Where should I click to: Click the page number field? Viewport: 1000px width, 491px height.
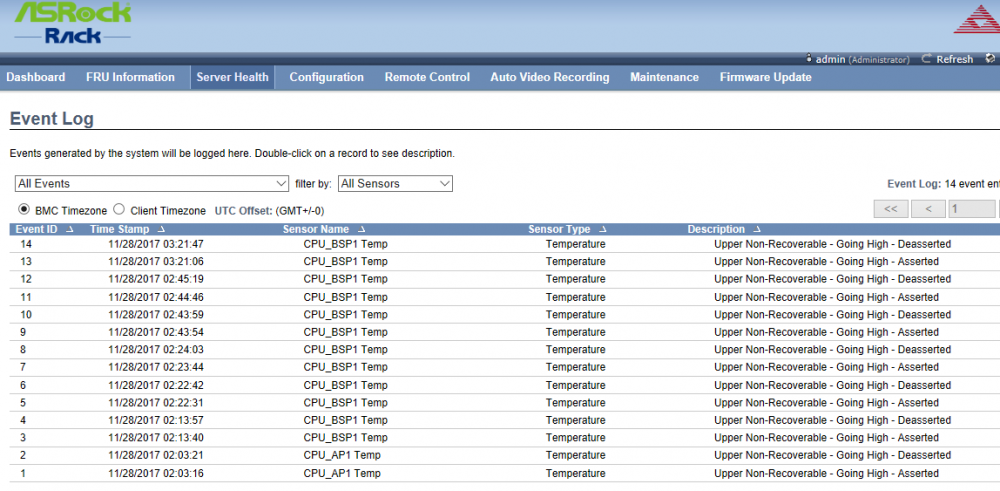point(971,209)
